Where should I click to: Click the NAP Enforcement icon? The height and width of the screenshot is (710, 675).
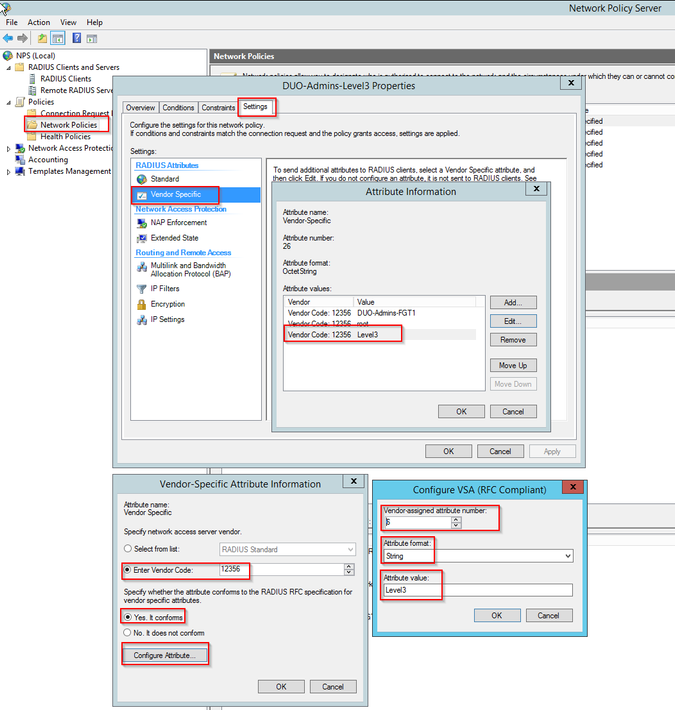[x=142, y=223]
